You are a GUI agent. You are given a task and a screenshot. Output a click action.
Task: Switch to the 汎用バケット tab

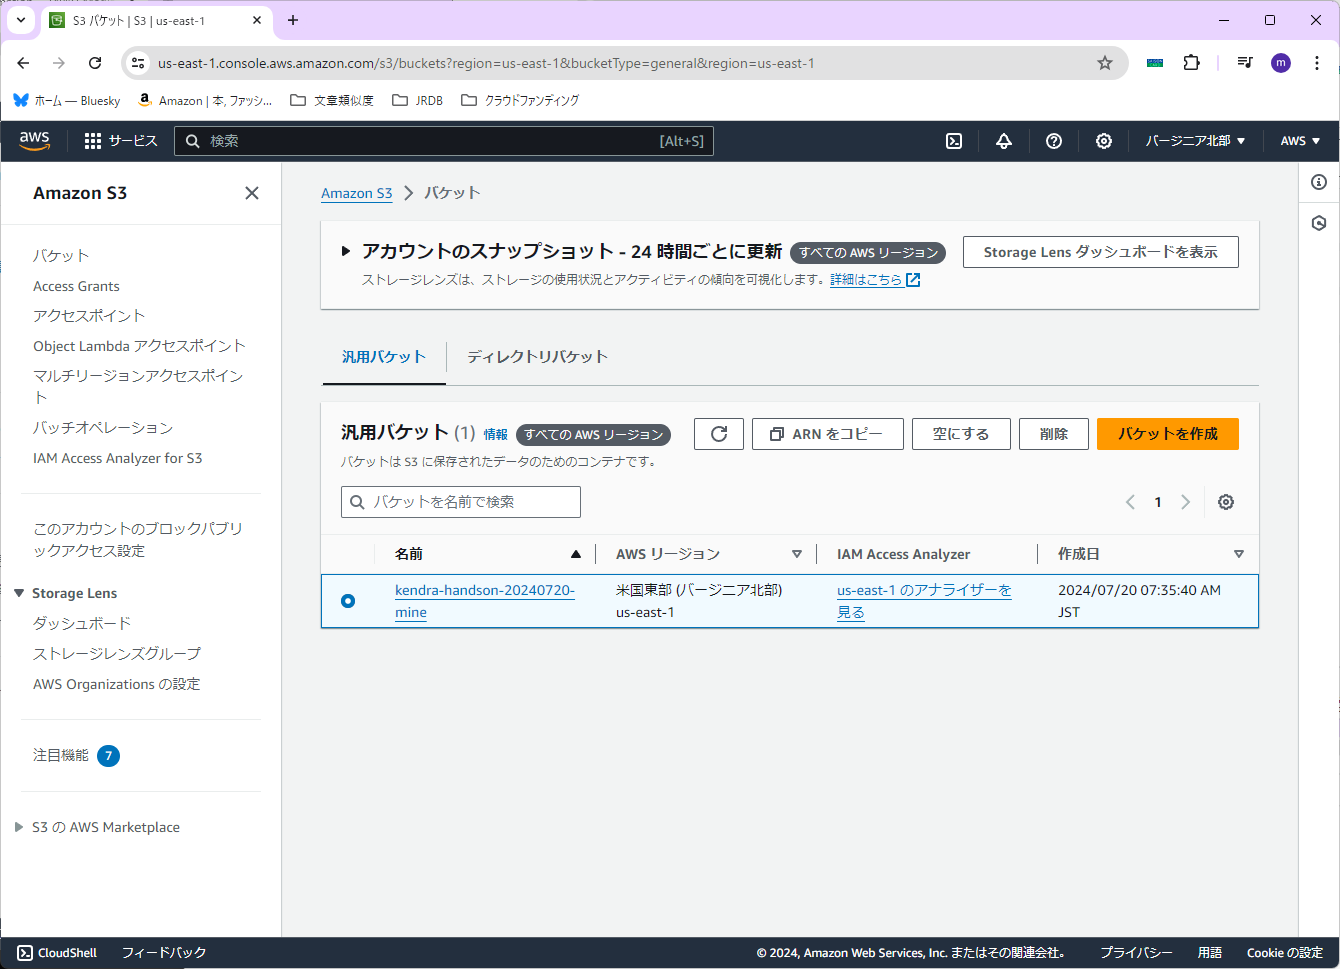click(384, 357)
